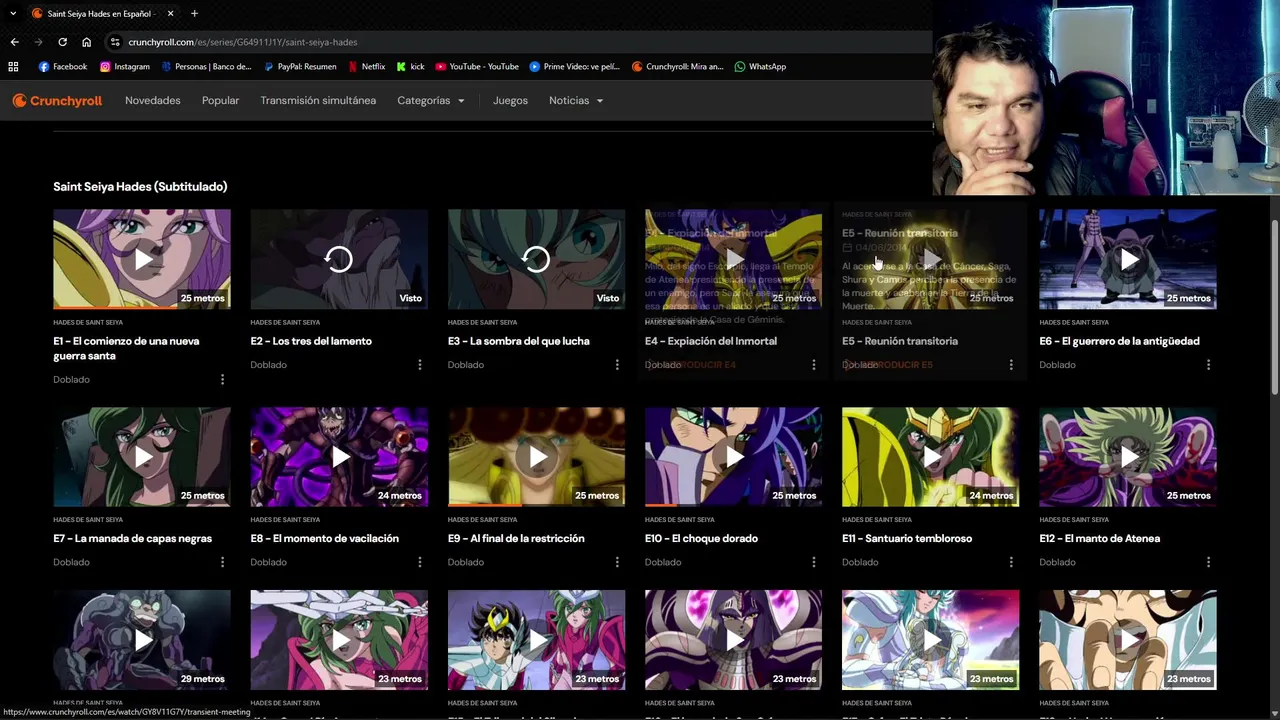Expand the Noticias dropdown menu
Screen dimensions: 1280x720
(x=576, y=101)
